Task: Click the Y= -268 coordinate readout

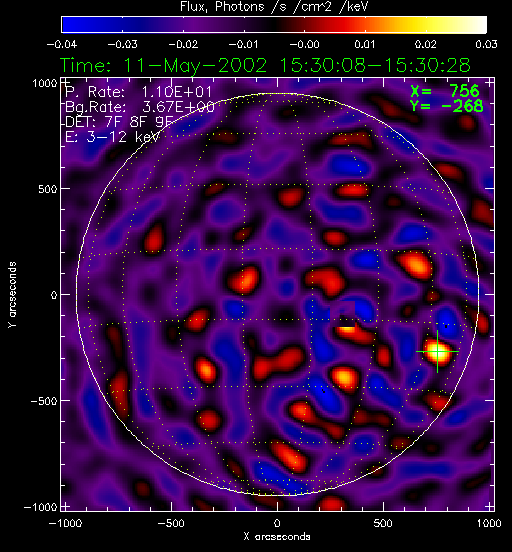Action: click(447, 106)
